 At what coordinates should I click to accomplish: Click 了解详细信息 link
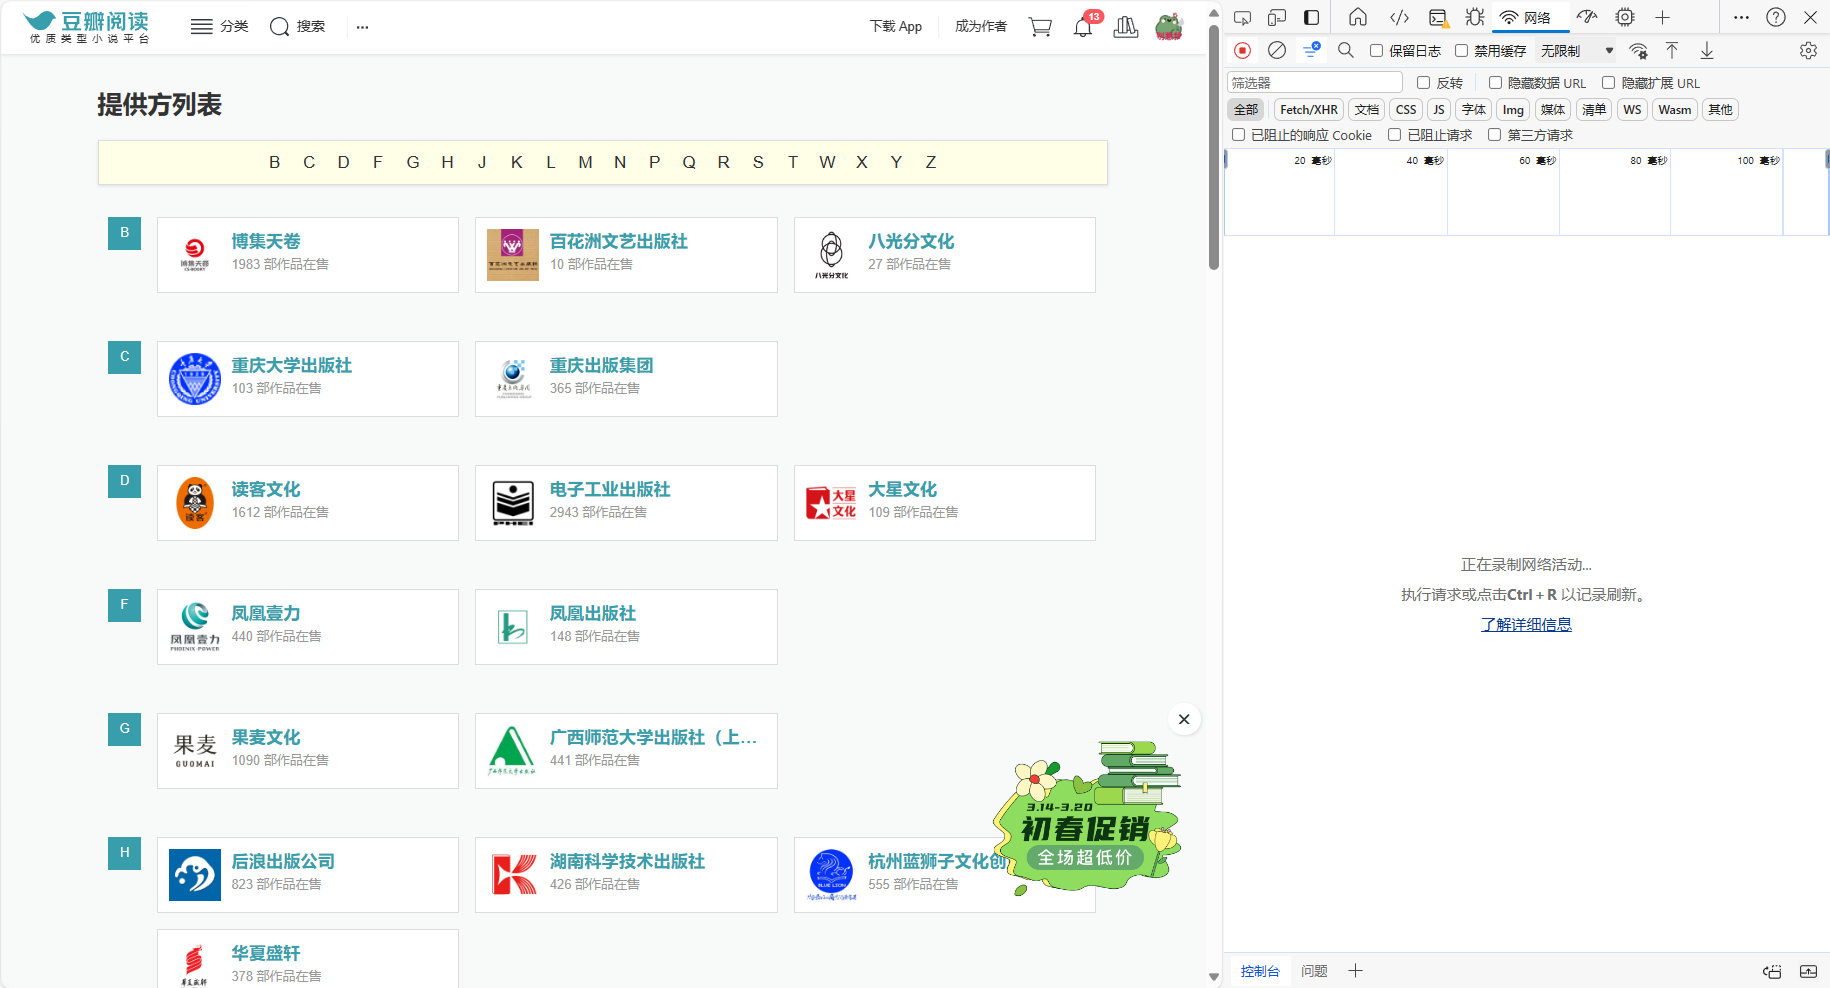coord(1526,624)
